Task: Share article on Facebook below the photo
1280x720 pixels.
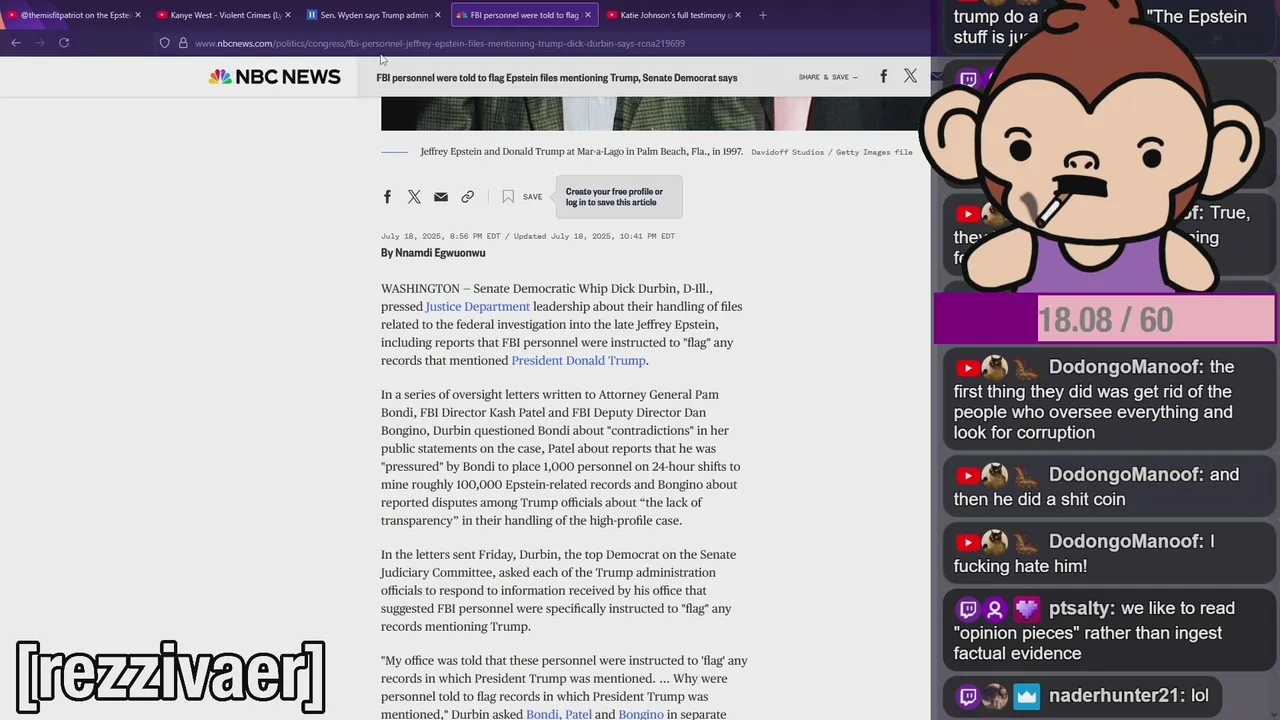Action: (387, 197)
